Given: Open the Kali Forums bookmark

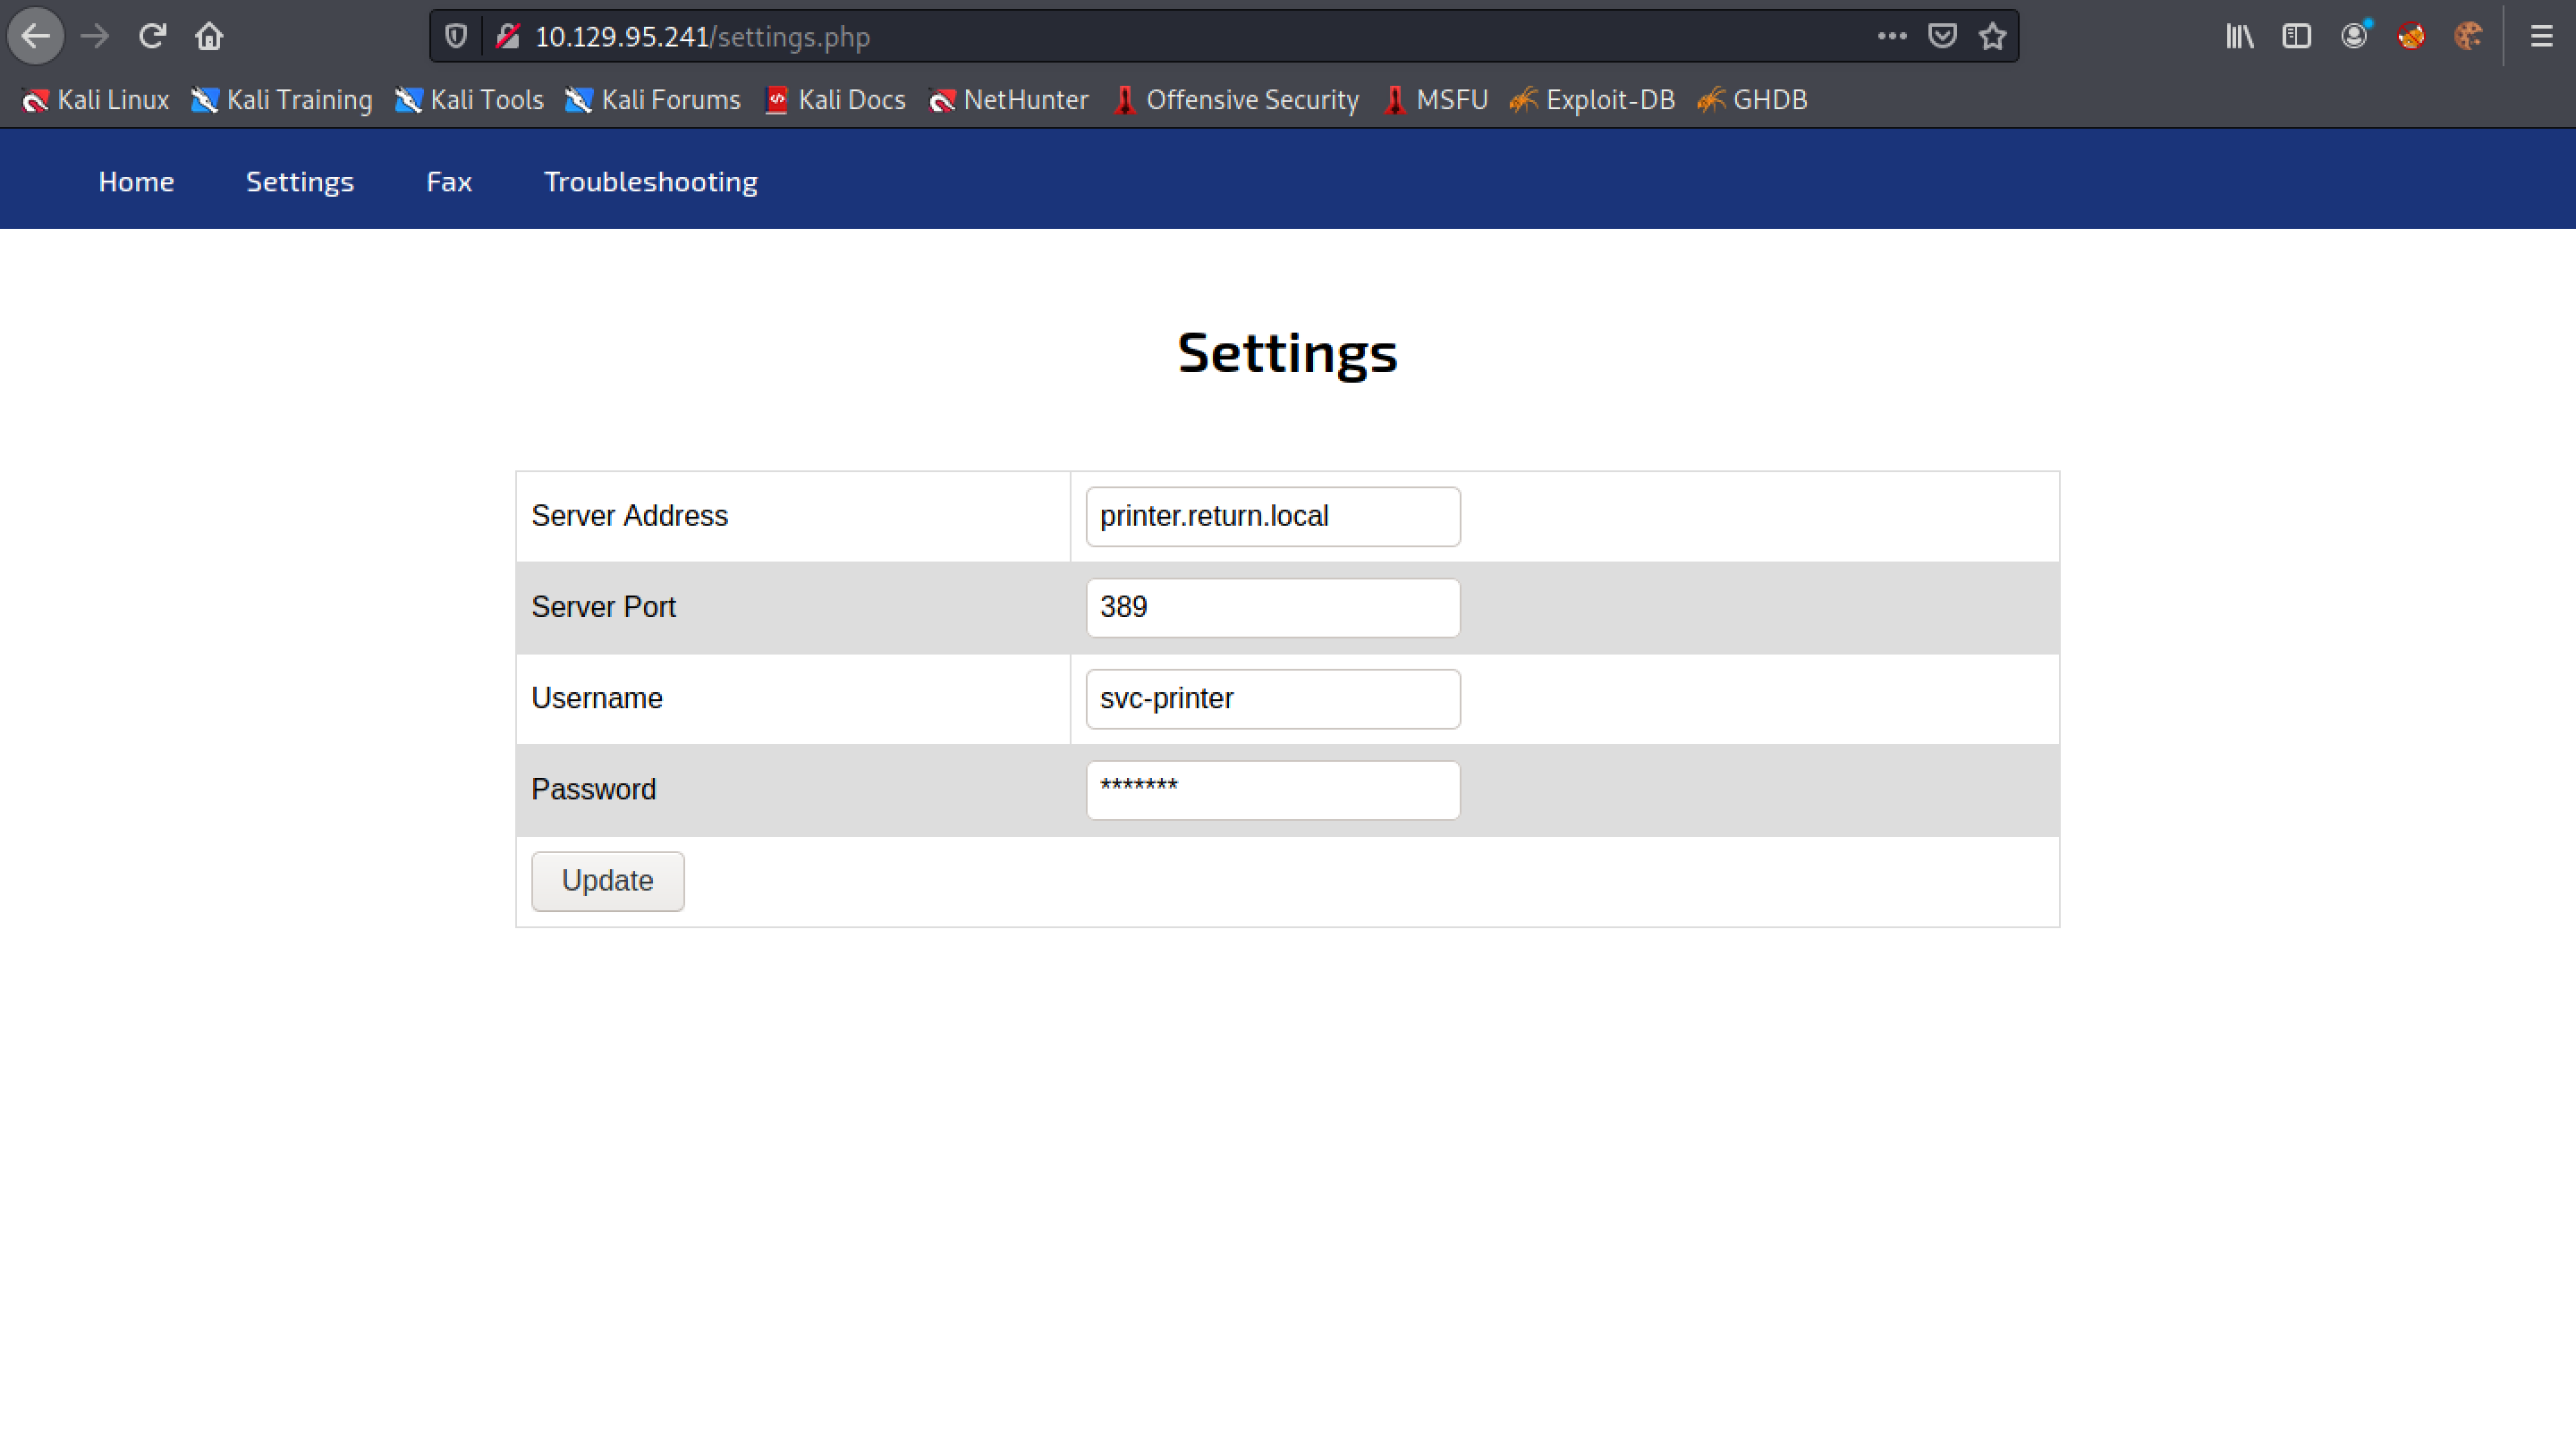Looking at the screenshot, I should [x=653, y=100].
